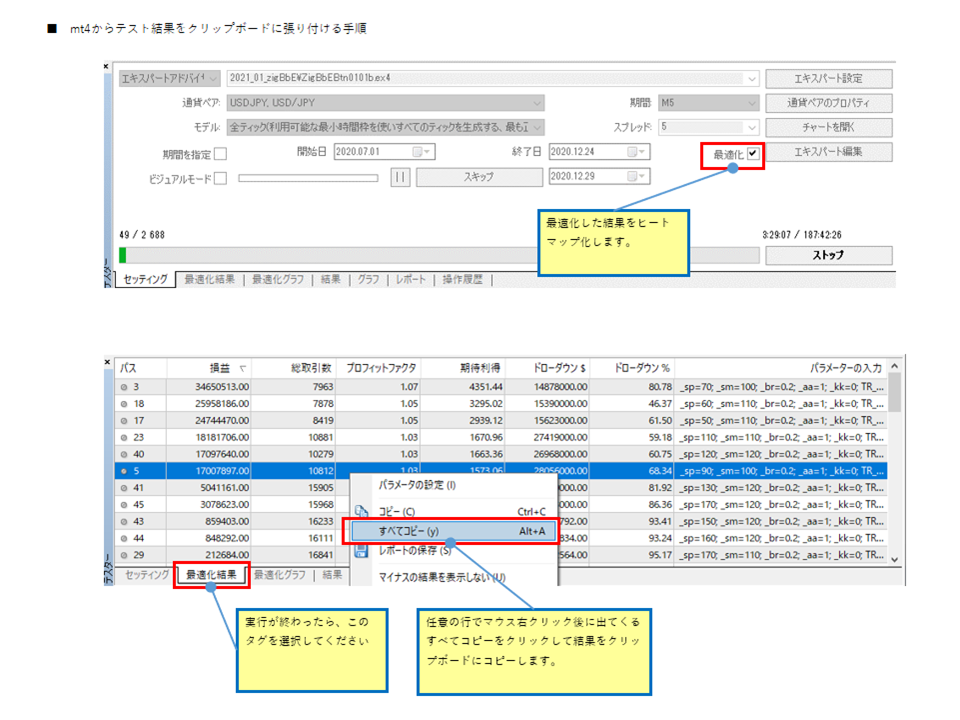The height and width of the screenshot is (720, 960).
Task: Open the モデル 全ティック dropdown
Action: click(x=537, y=127)
